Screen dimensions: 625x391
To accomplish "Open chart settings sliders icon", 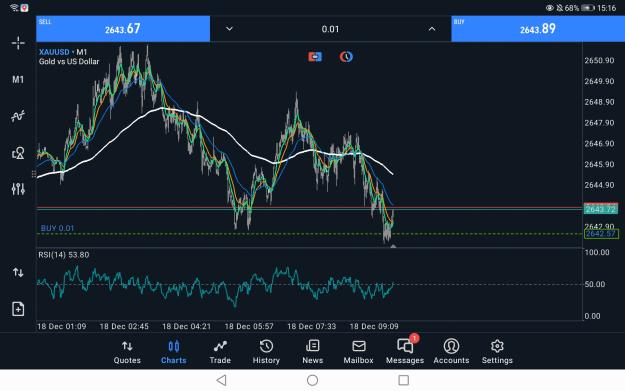I will pos(18,189).
